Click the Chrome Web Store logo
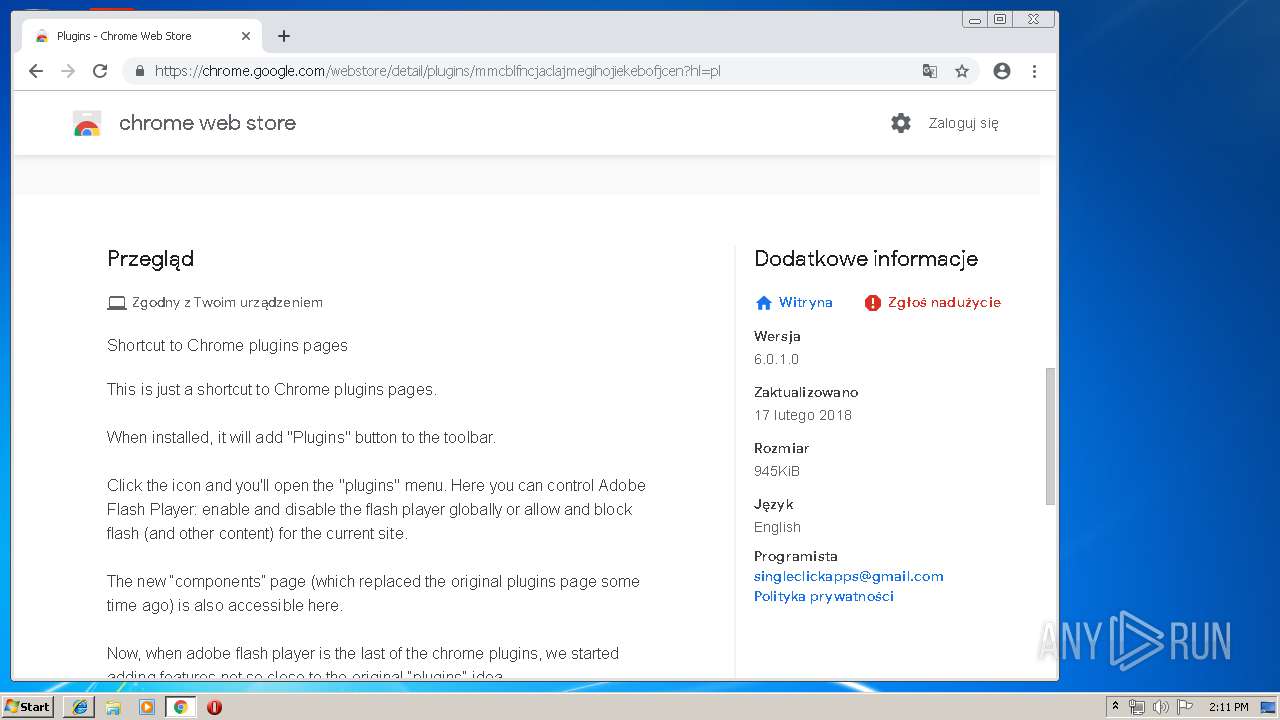This screenshot has width=1280, height=720. coord(87,123)
